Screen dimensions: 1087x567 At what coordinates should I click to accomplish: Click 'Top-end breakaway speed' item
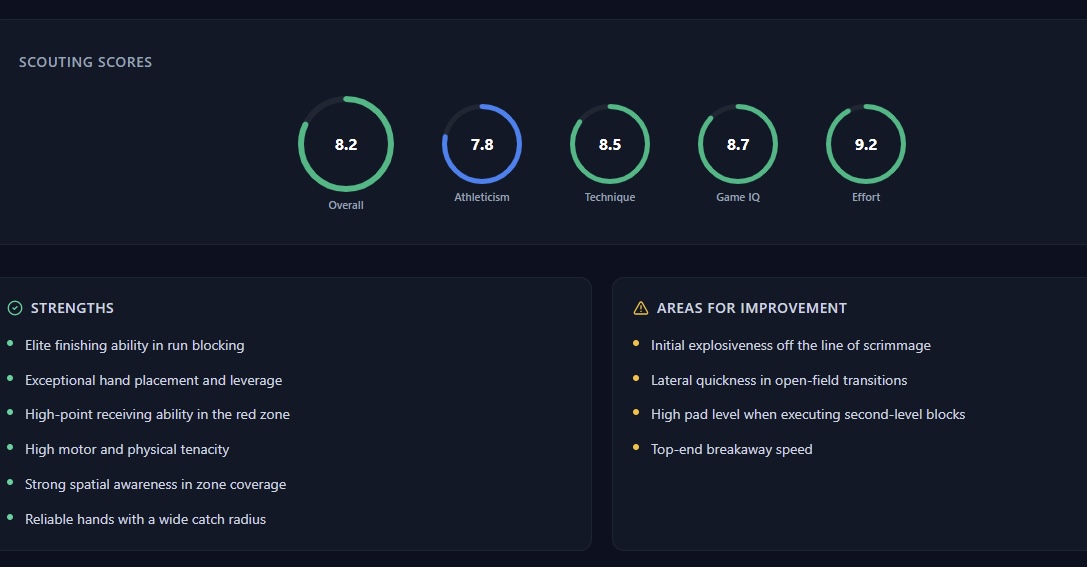731,449
